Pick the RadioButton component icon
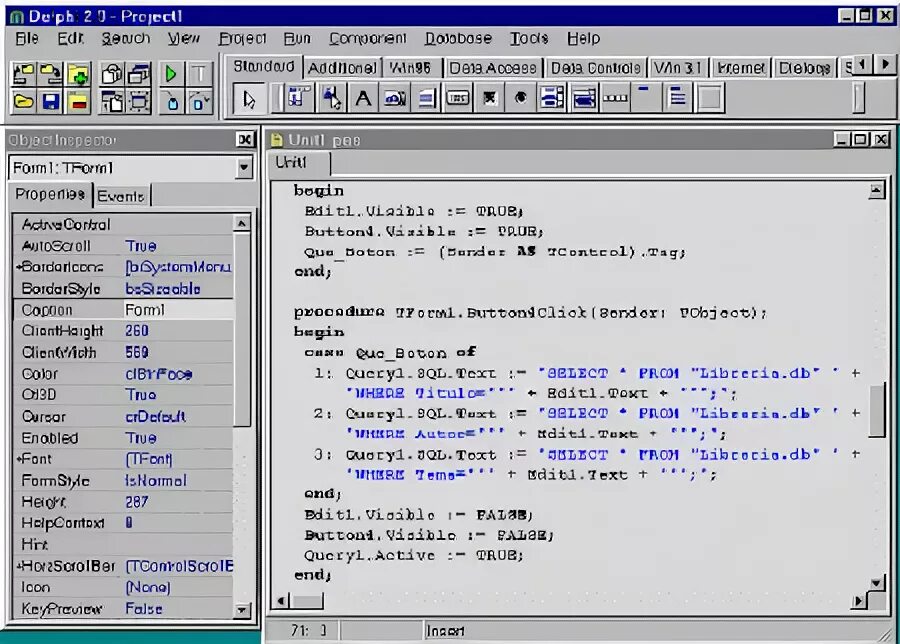Screen dimensions: 900x644 (521, 98)
